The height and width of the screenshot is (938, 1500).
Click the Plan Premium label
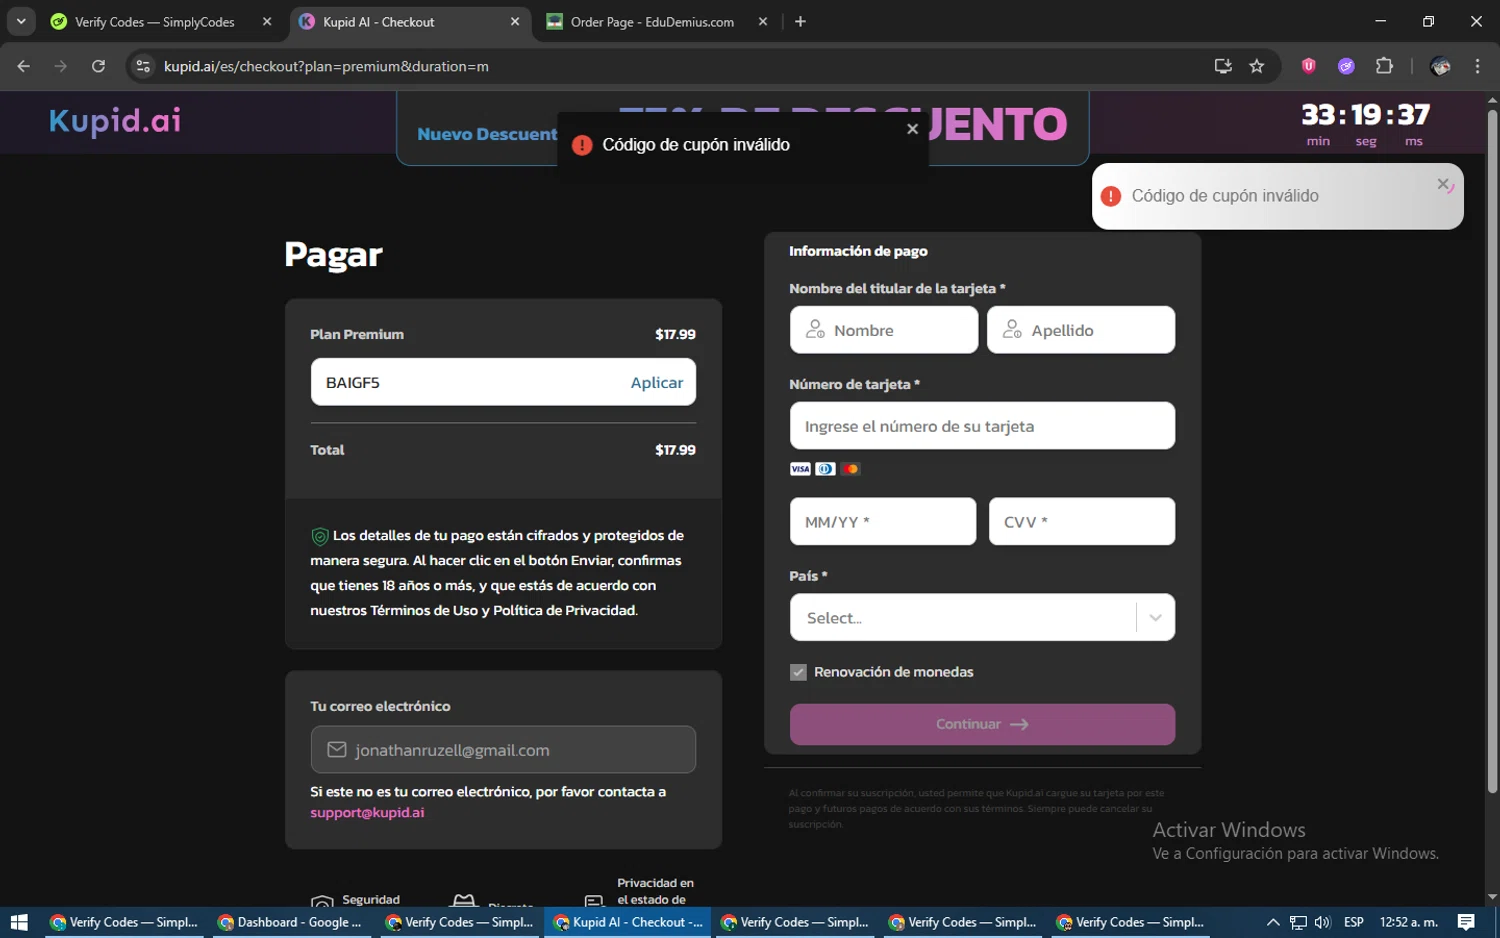click(x=357, y=334)
